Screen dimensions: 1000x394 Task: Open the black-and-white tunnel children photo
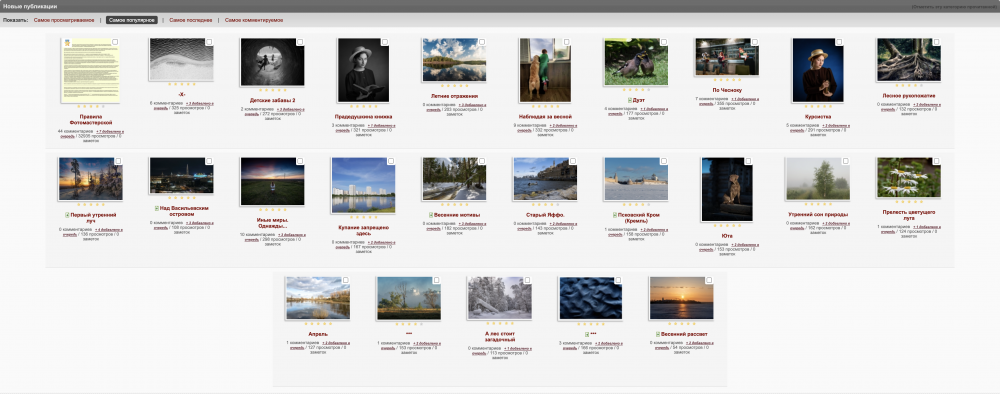pos(272,62)
